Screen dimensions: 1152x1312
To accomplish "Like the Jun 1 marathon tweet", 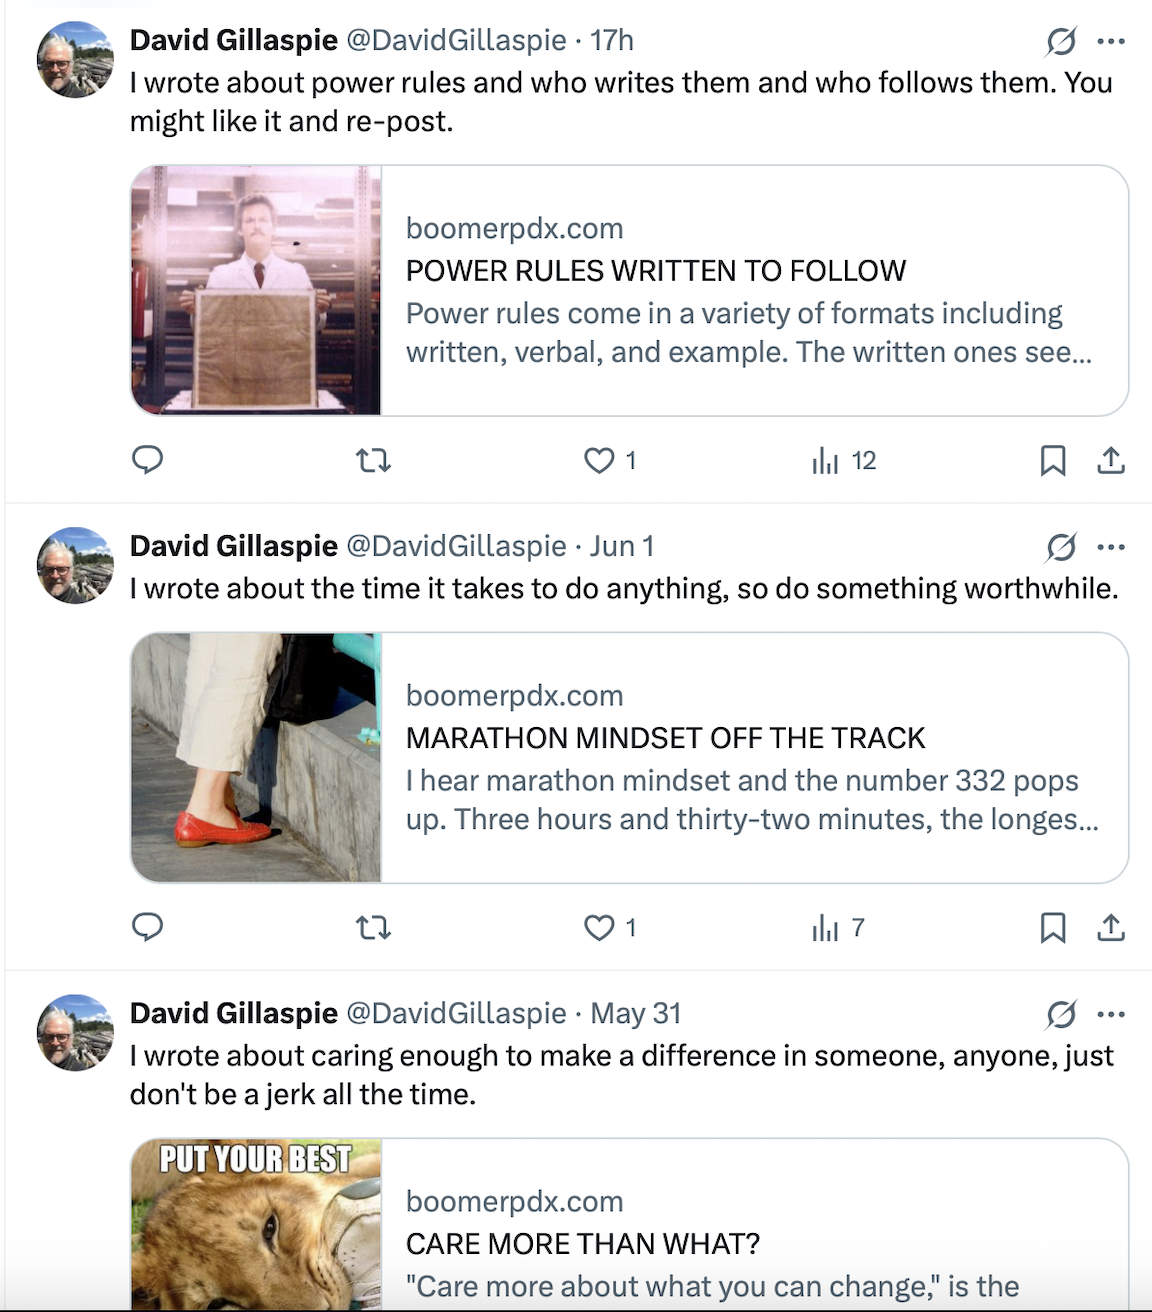I will pyautogui.click(x=599, y=928).
